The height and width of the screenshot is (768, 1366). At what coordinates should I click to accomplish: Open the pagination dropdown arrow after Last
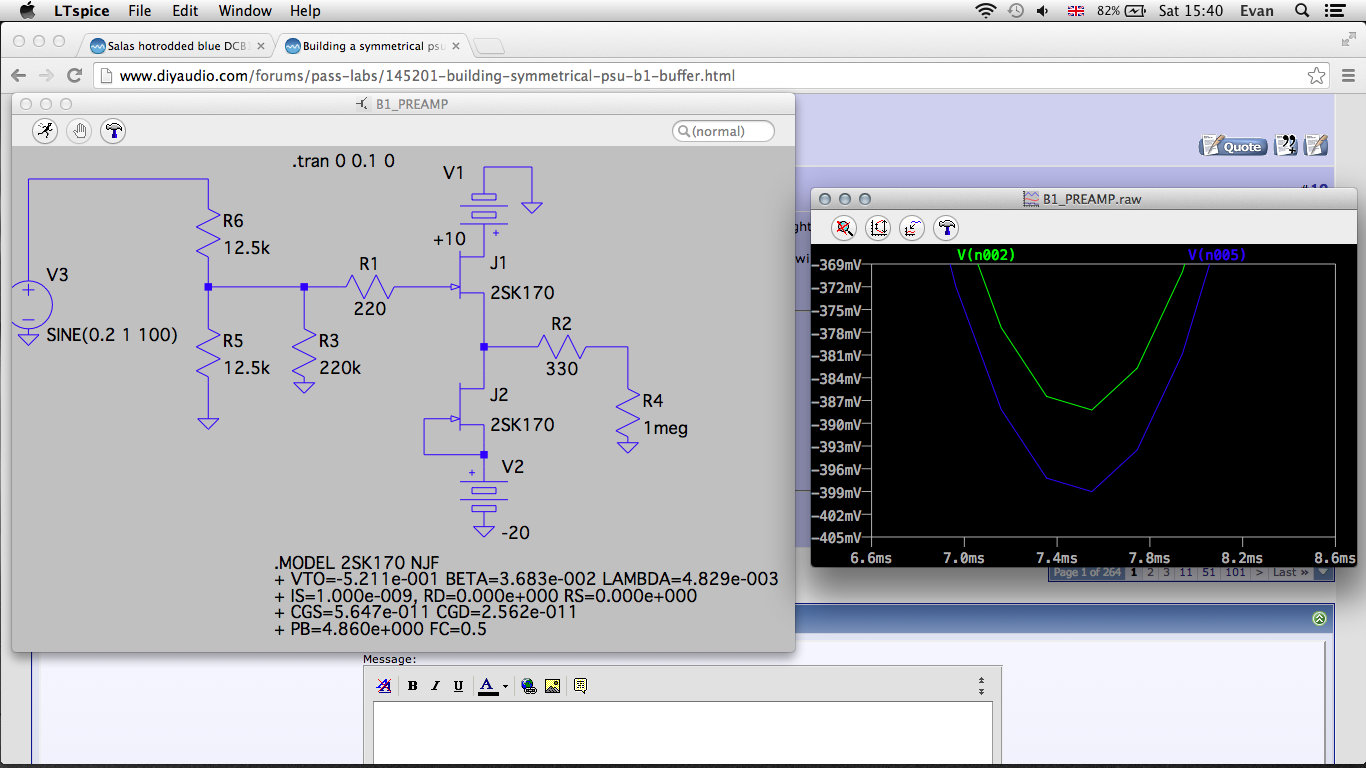[1323, 573]
